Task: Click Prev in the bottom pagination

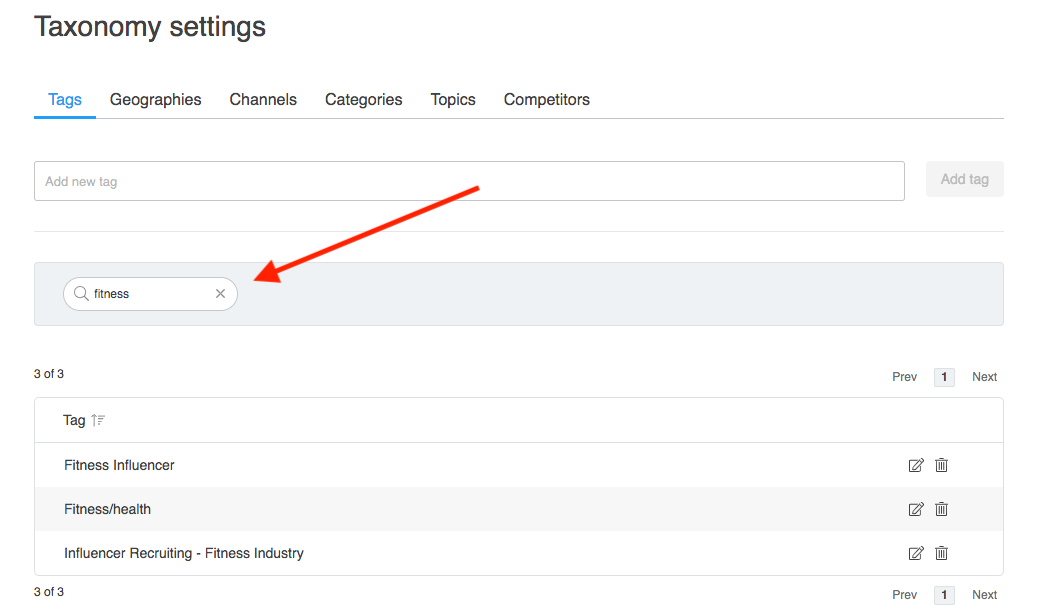Action: pos(904,594)
